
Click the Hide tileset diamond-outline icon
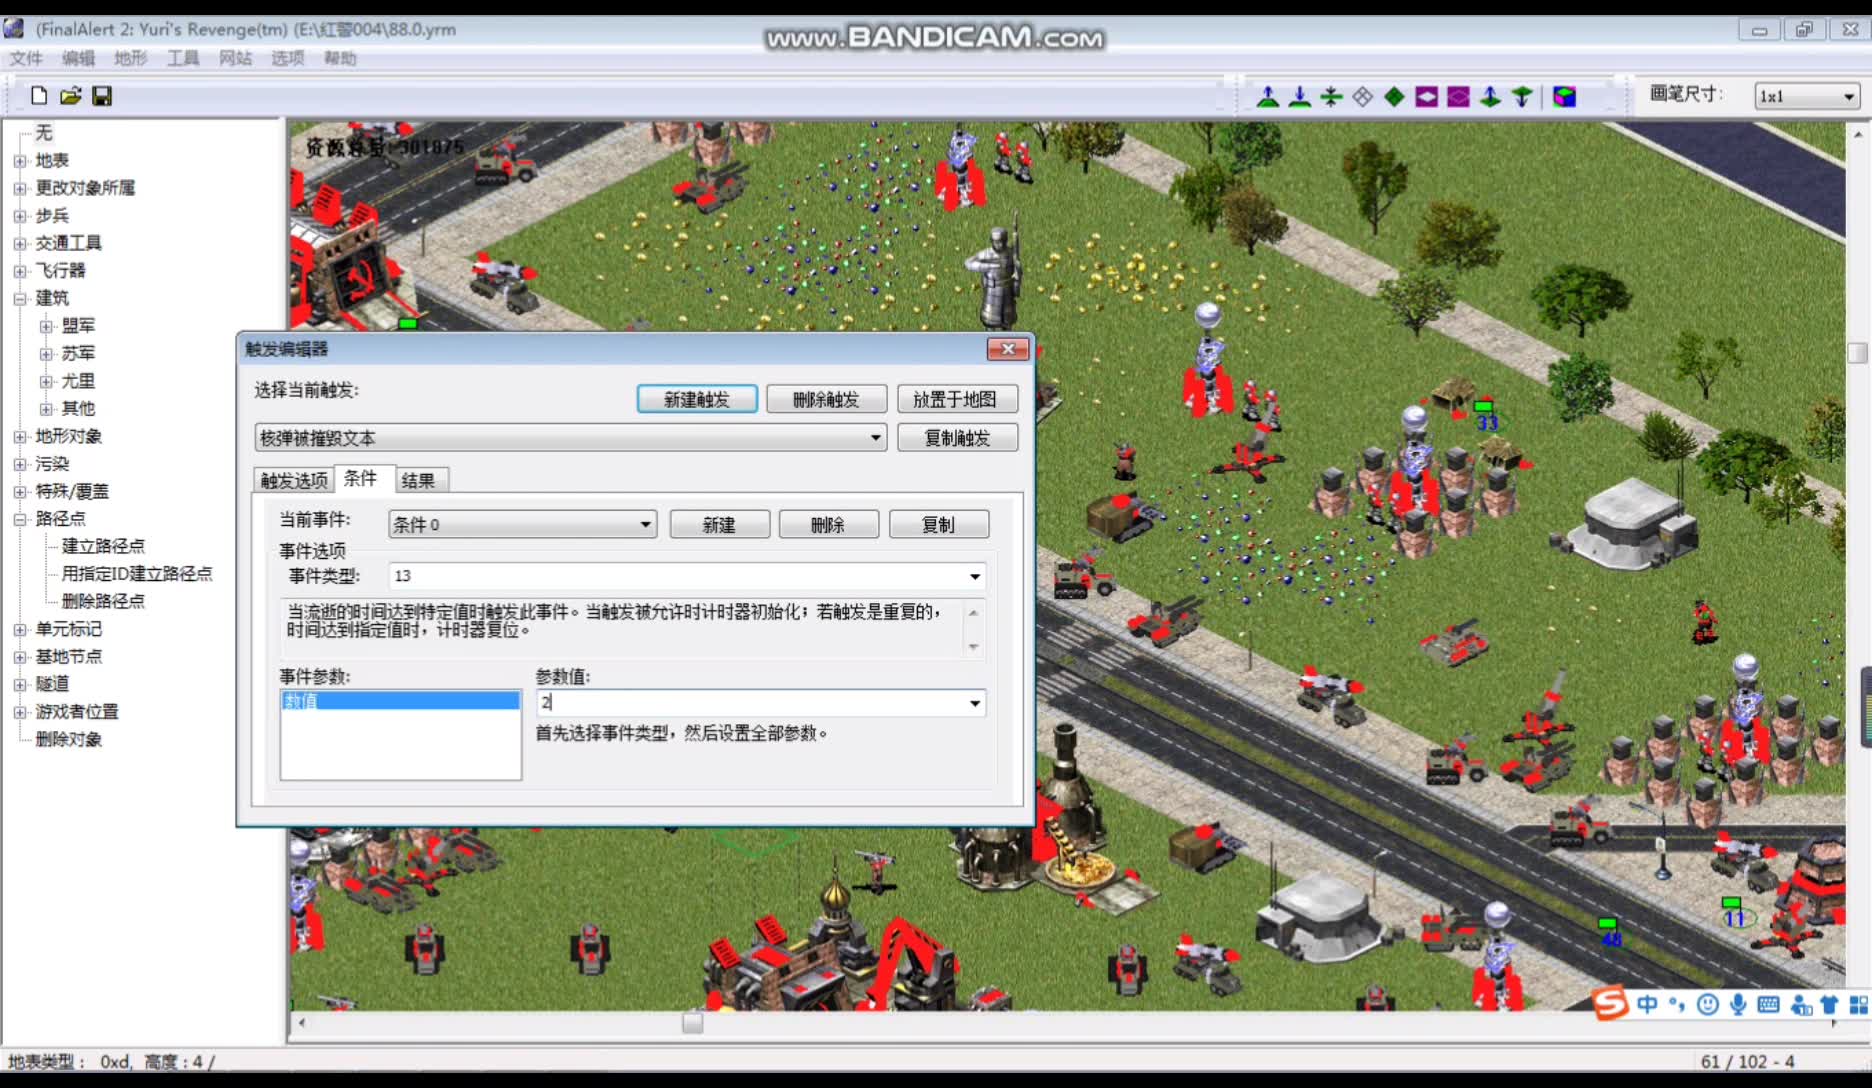(x=1363, y=97)
